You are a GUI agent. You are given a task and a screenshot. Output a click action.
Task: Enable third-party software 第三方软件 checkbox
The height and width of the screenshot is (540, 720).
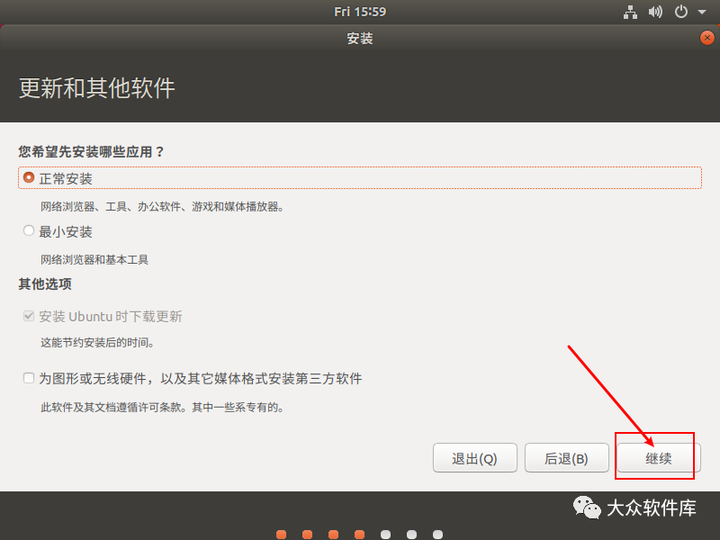pos(28,378)
